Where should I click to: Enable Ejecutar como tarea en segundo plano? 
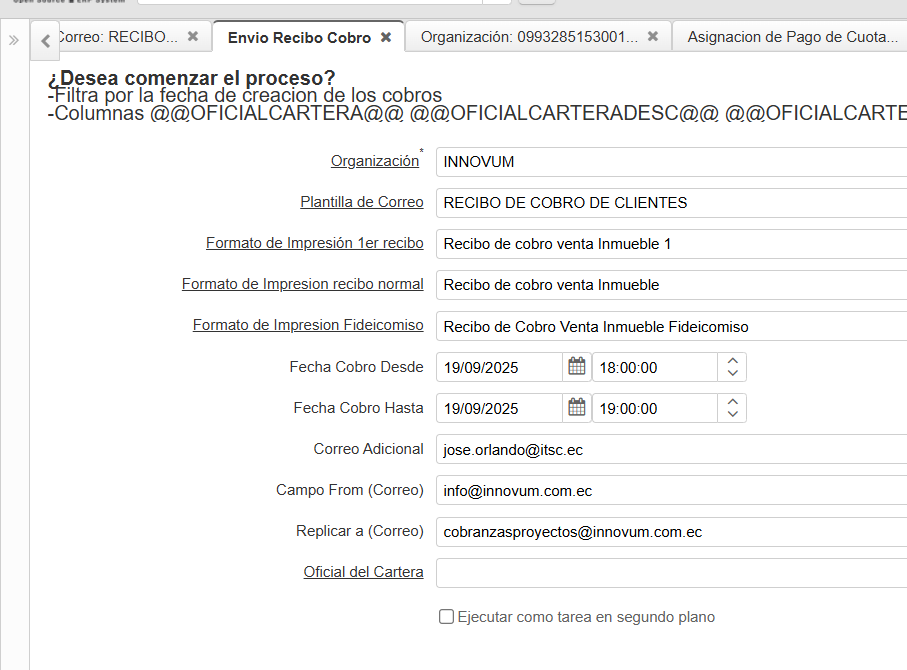pos(447,617)
